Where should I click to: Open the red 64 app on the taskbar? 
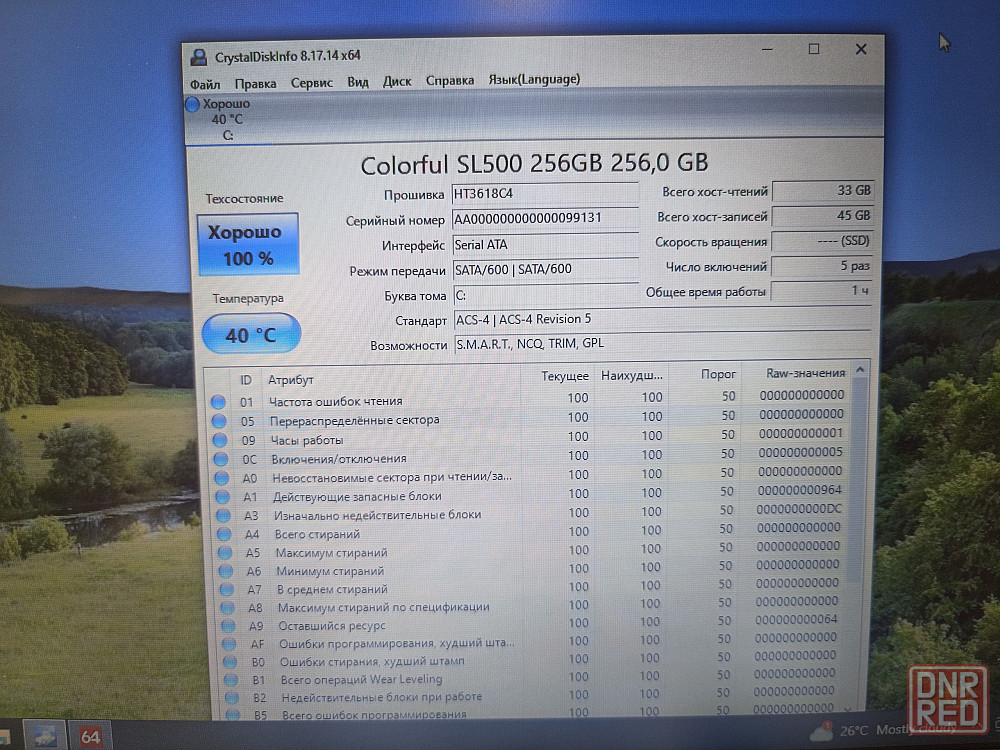pos(90,737)
